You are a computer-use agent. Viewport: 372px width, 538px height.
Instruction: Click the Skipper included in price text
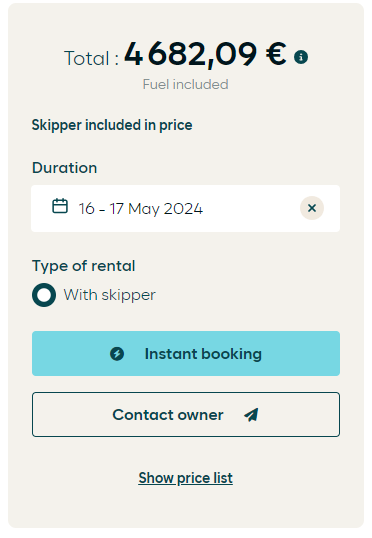[x=112, y=125]
